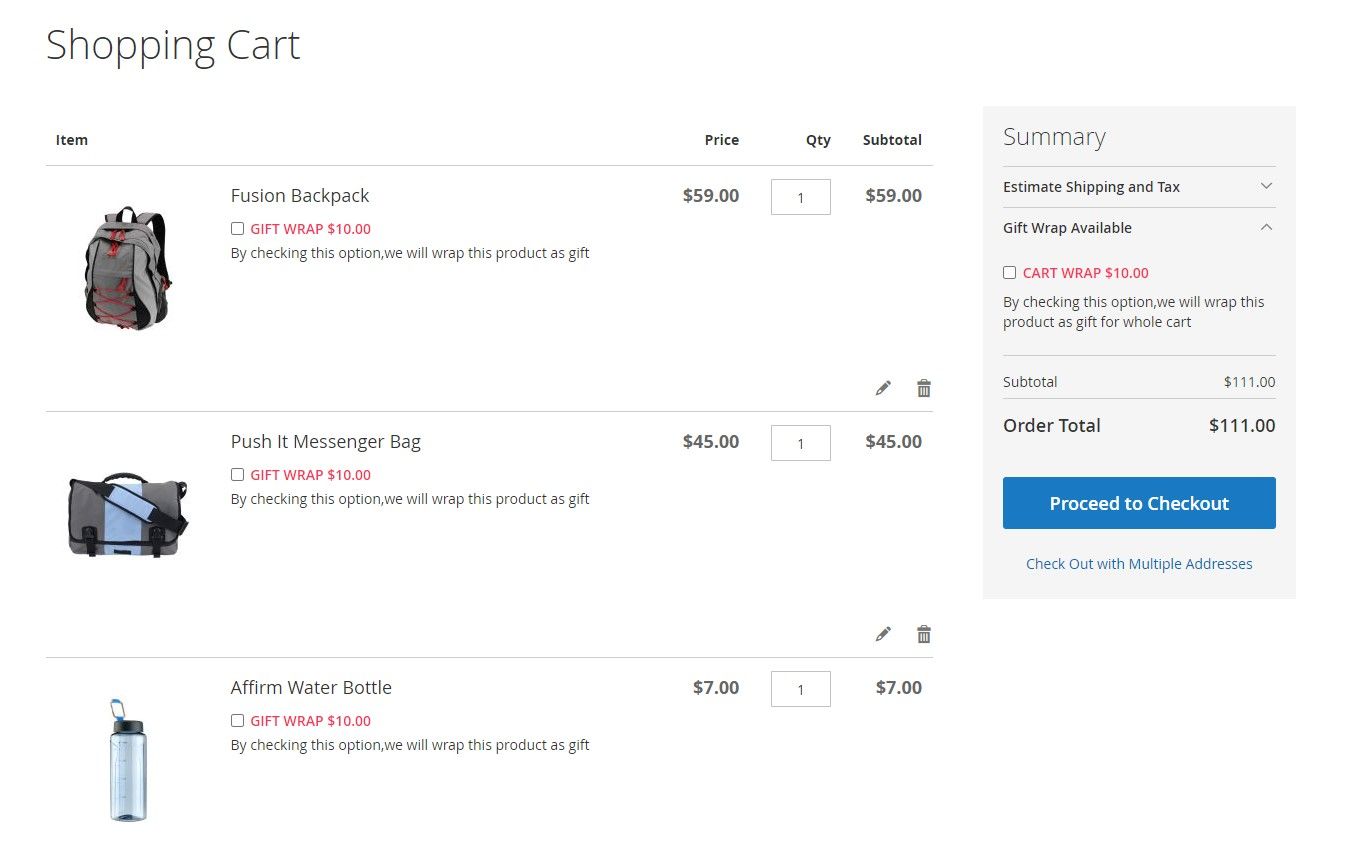Open Check Out with Multiple Addresses
Viewport: 1370px width, 858px height.
[x=1138, y=563]
